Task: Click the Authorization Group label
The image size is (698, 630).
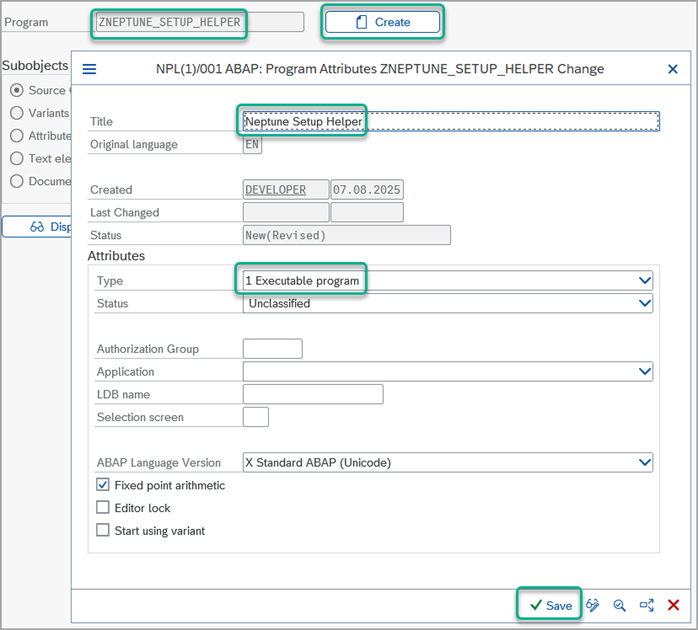Action: pyautogui.click(x=148, y=349)
